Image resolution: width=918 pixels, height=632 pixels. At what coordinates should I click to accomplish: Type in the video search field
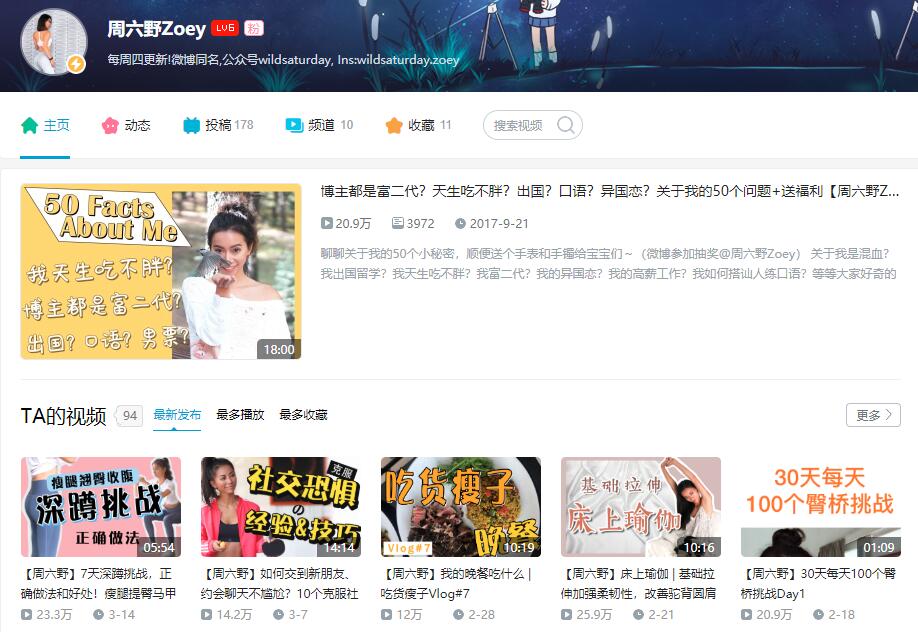[520, 125]
